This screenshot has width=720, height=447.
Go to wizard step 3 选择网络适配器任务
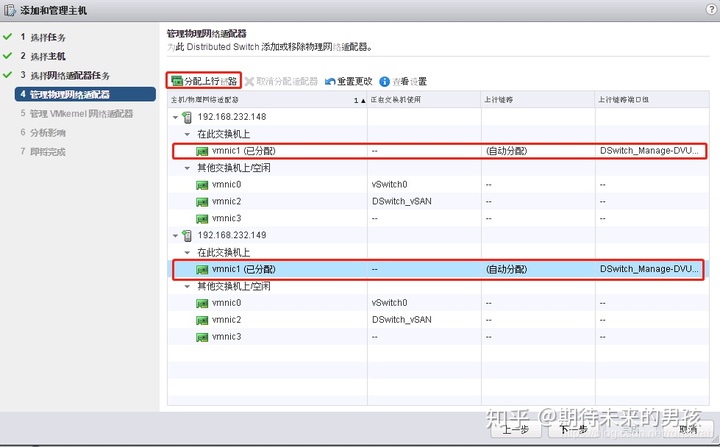click(65, 75)
